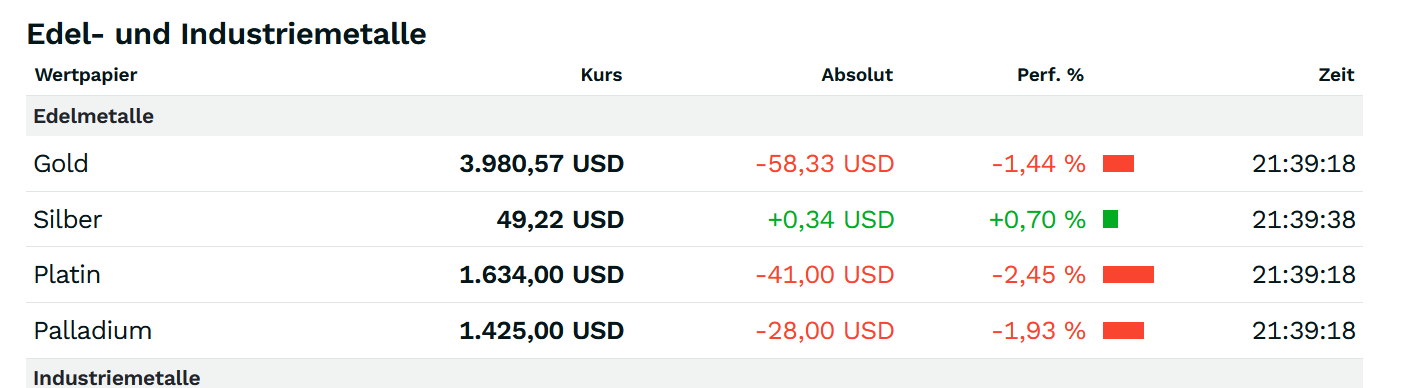Click the red performance bar for Palladium
Screen dimensions: 1409x388
point(1123,330)
